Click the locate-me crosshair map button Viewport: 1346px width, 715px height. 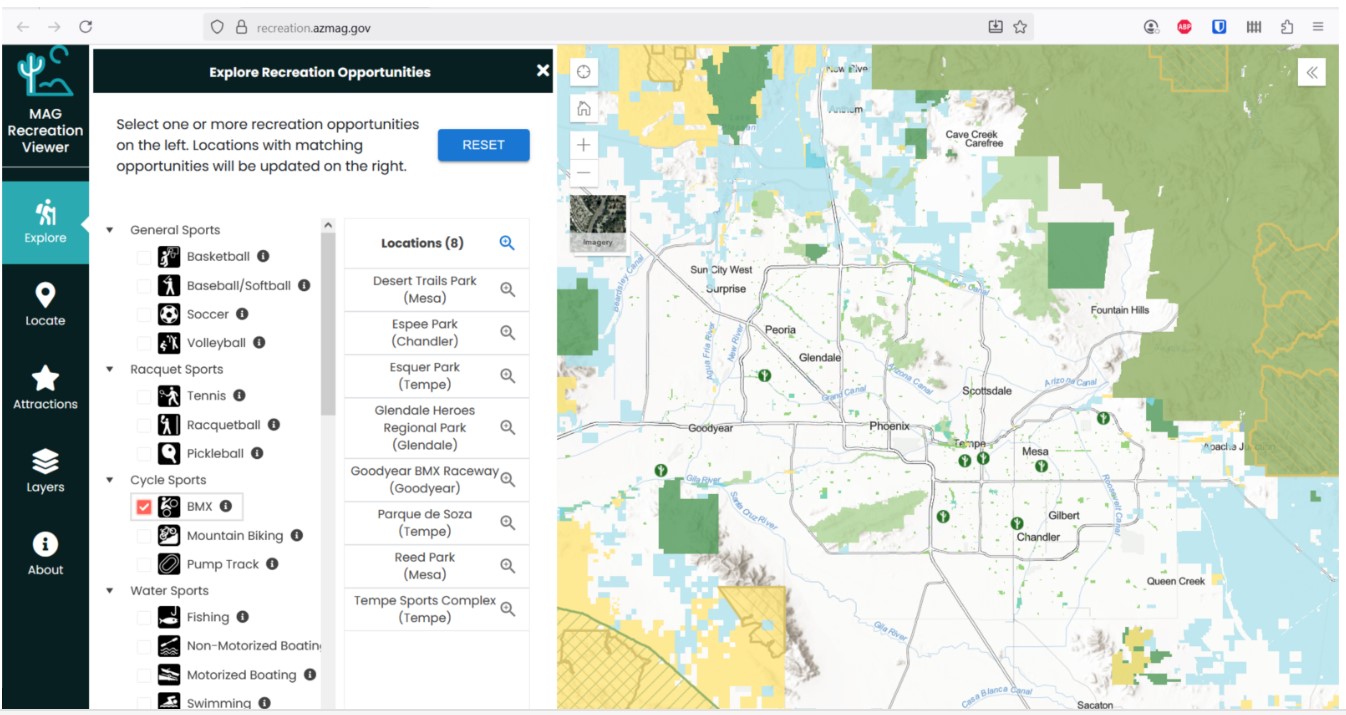[x=584, y=72]
